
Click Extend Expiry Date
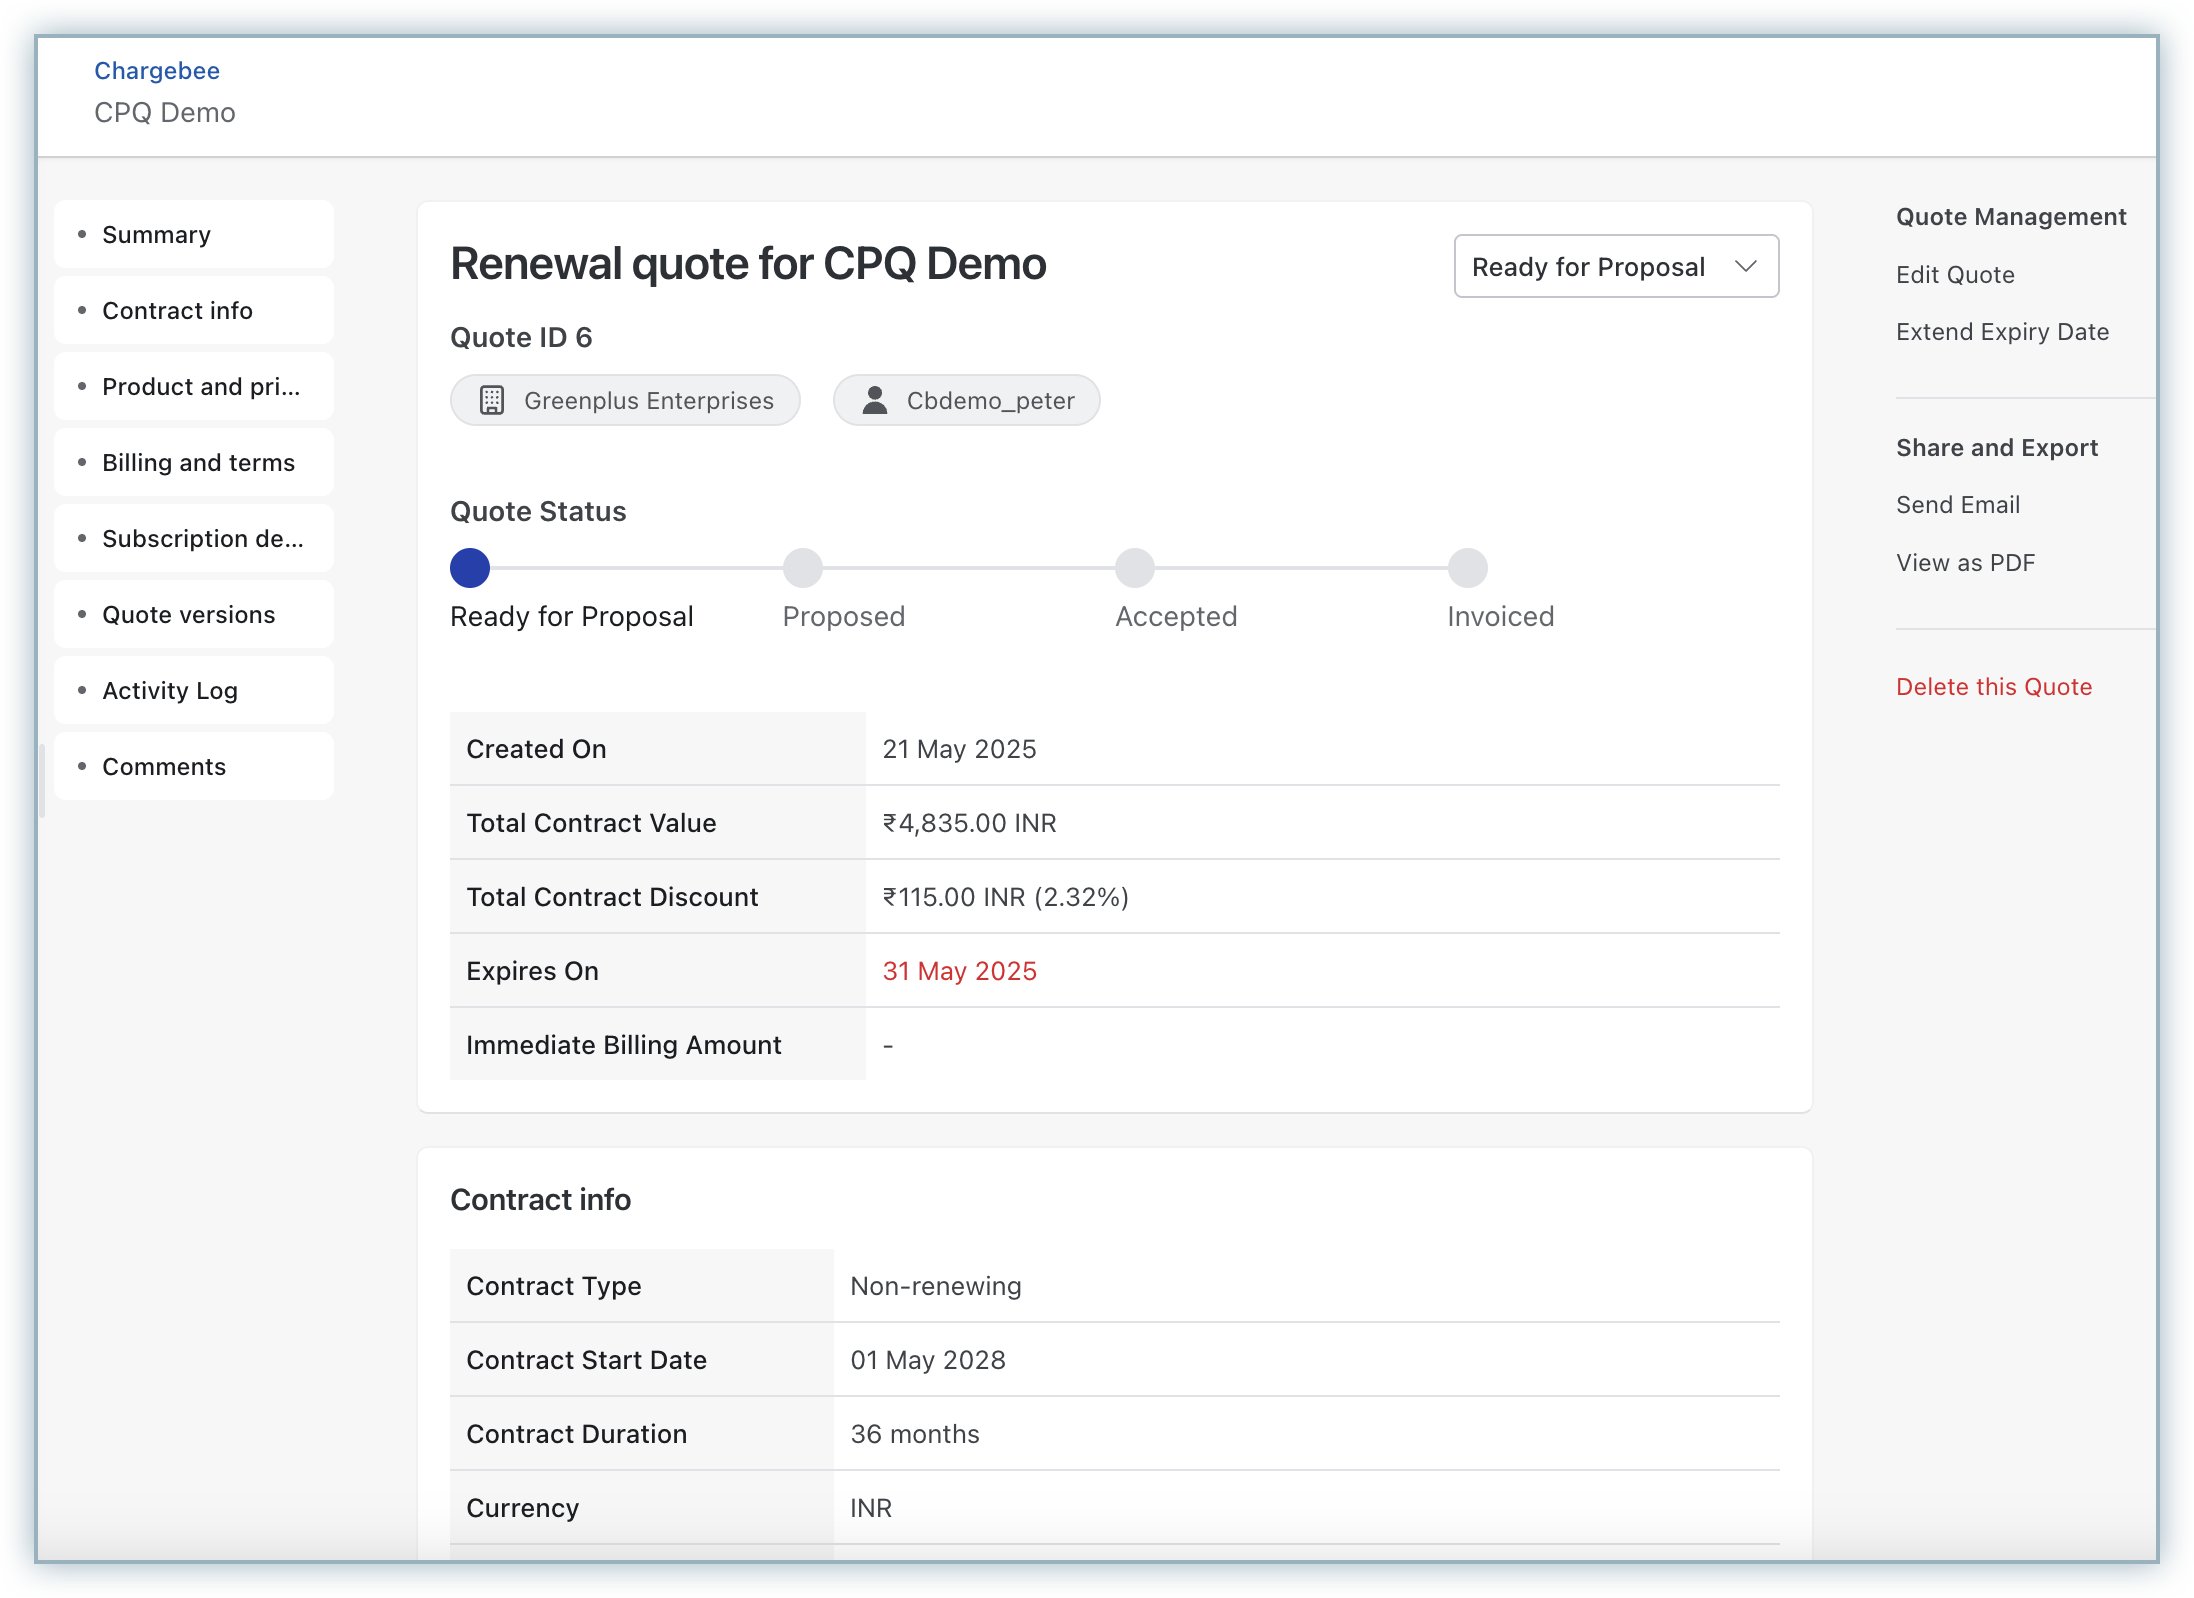pos(2002,332)
